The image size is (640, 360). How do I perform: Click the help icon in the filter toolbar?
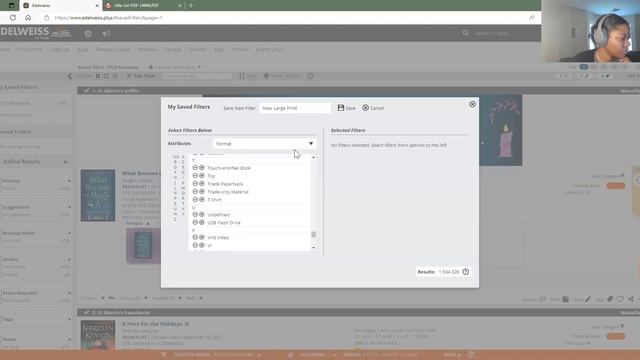[x=310, y=76]
